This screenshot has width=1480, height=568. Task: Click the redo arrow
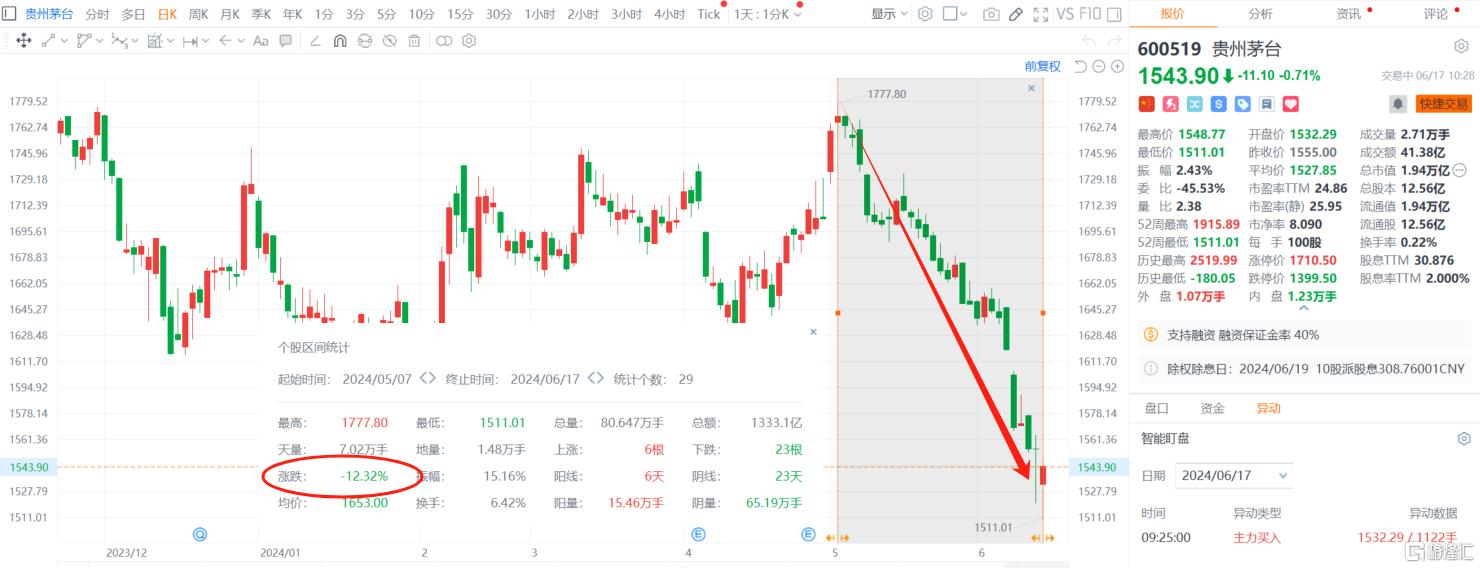click(1114, 41)
